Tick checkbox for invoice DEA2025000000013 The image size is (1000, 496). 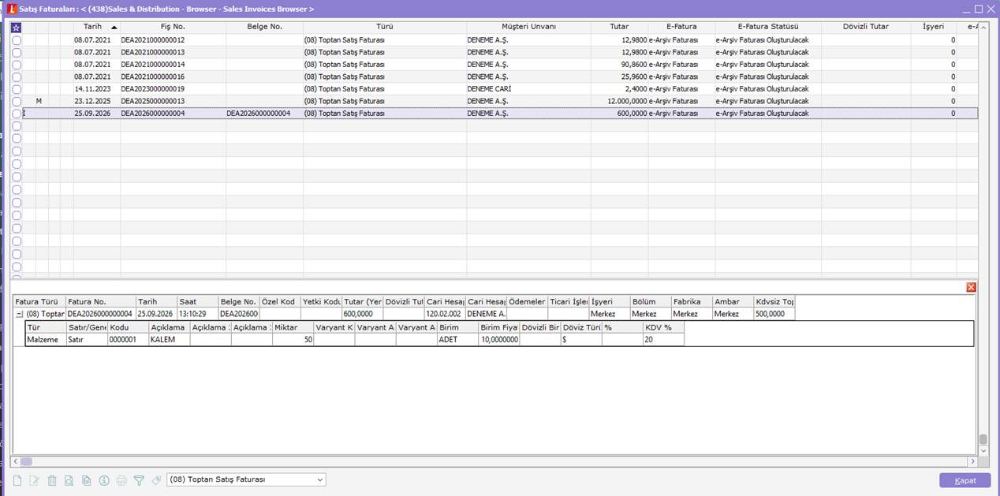(x=17, y=101)
